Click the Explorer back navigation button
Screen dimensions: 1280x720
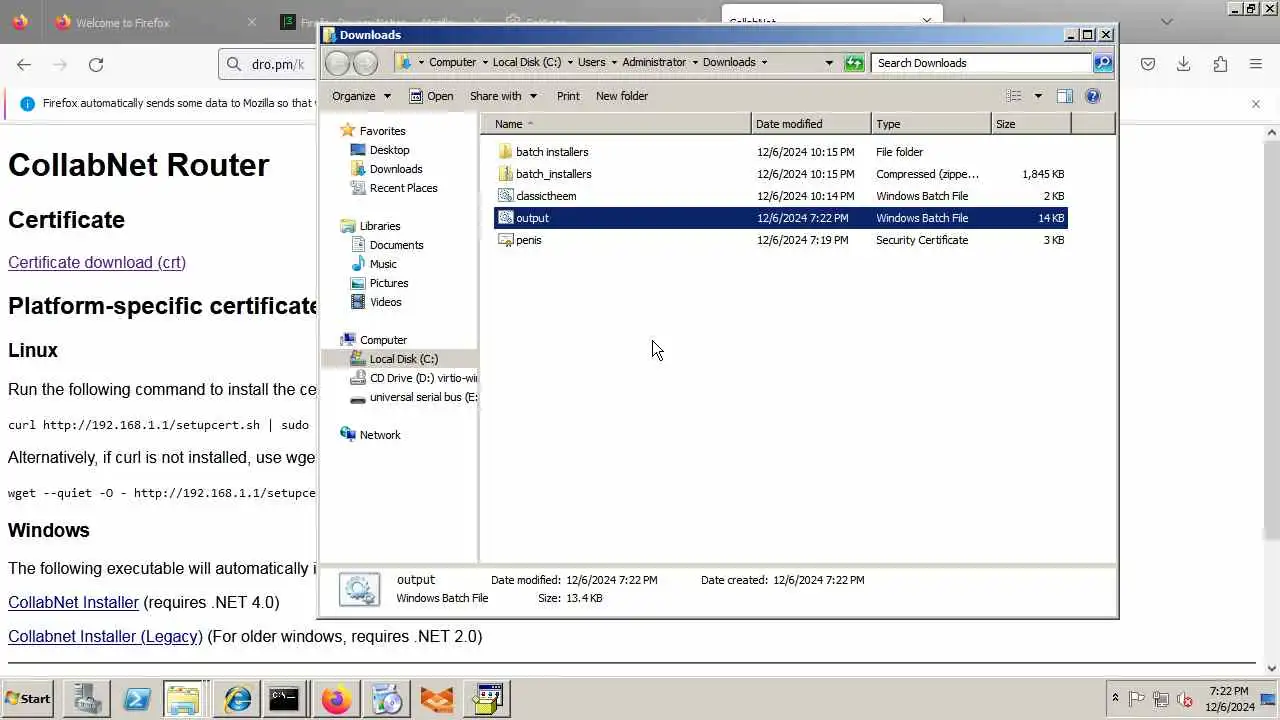[338, 63]
